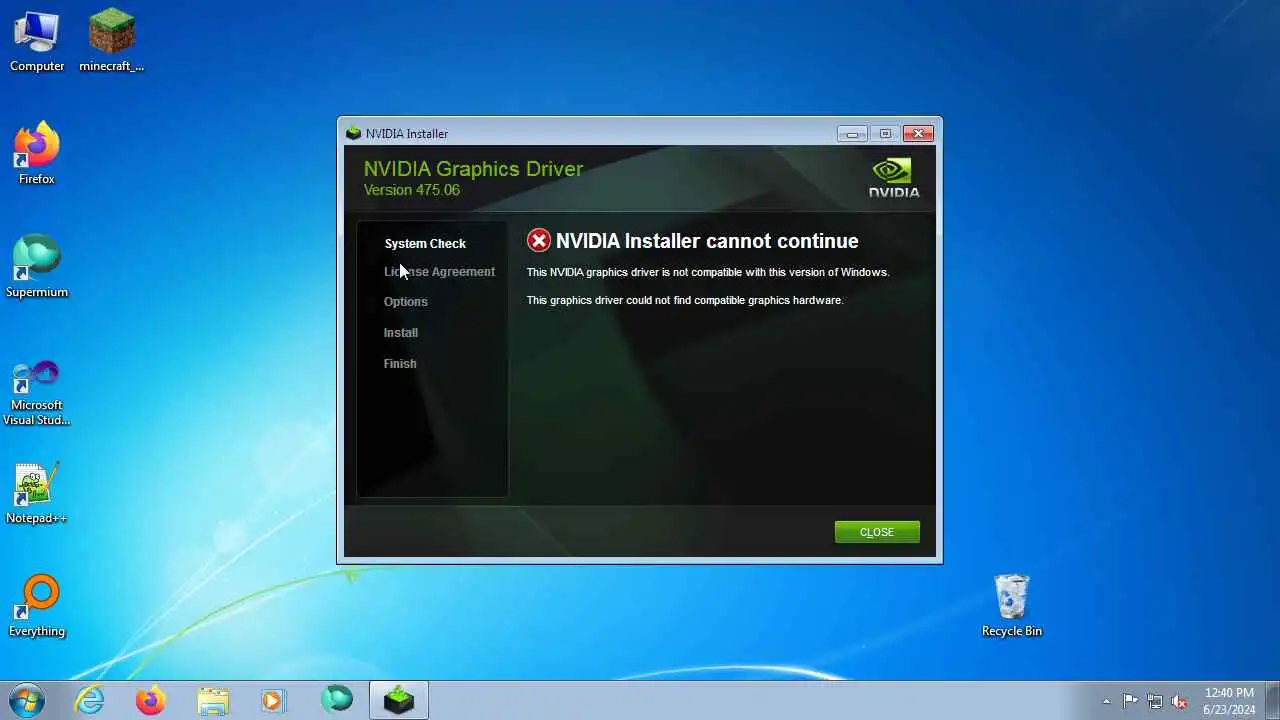Open the taskbar clock and date
The height and width of the screenshot is (720, 1280).
click(x=1229, y=701)
